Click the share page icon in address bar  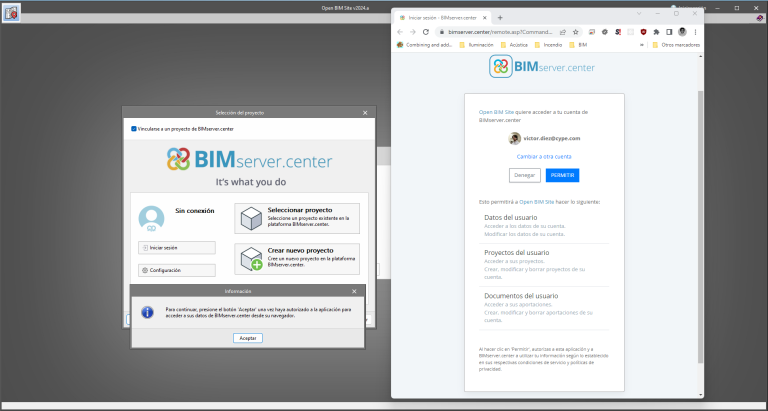click(x=563, y=32)
